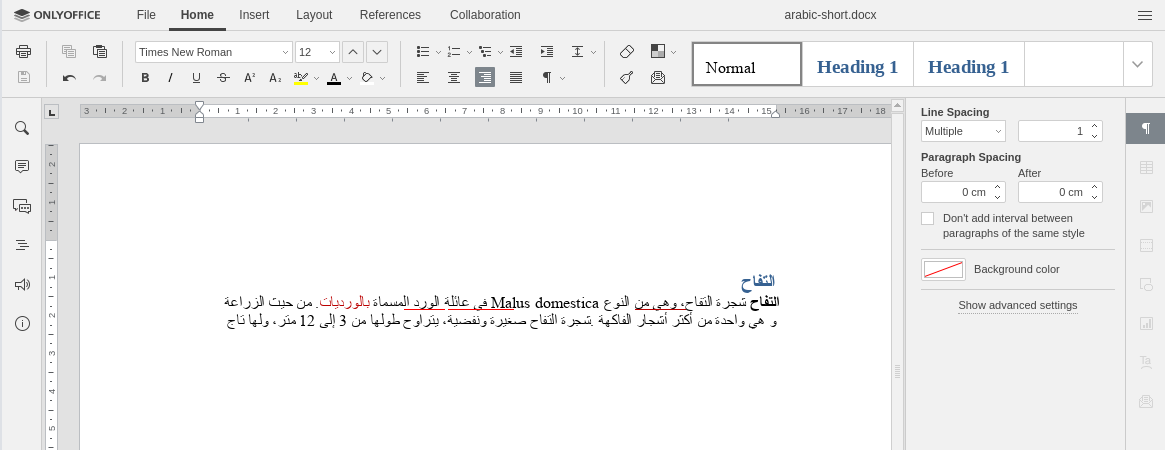Click Show advanced settings link
This screenshot has height=450, width=1165.
(1018, 305)
